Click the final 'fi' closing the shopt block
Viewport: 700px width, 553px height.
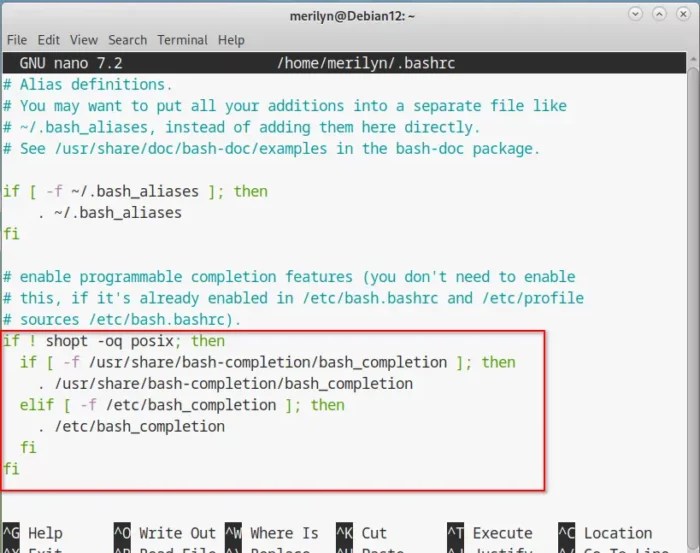click(11, 469)
